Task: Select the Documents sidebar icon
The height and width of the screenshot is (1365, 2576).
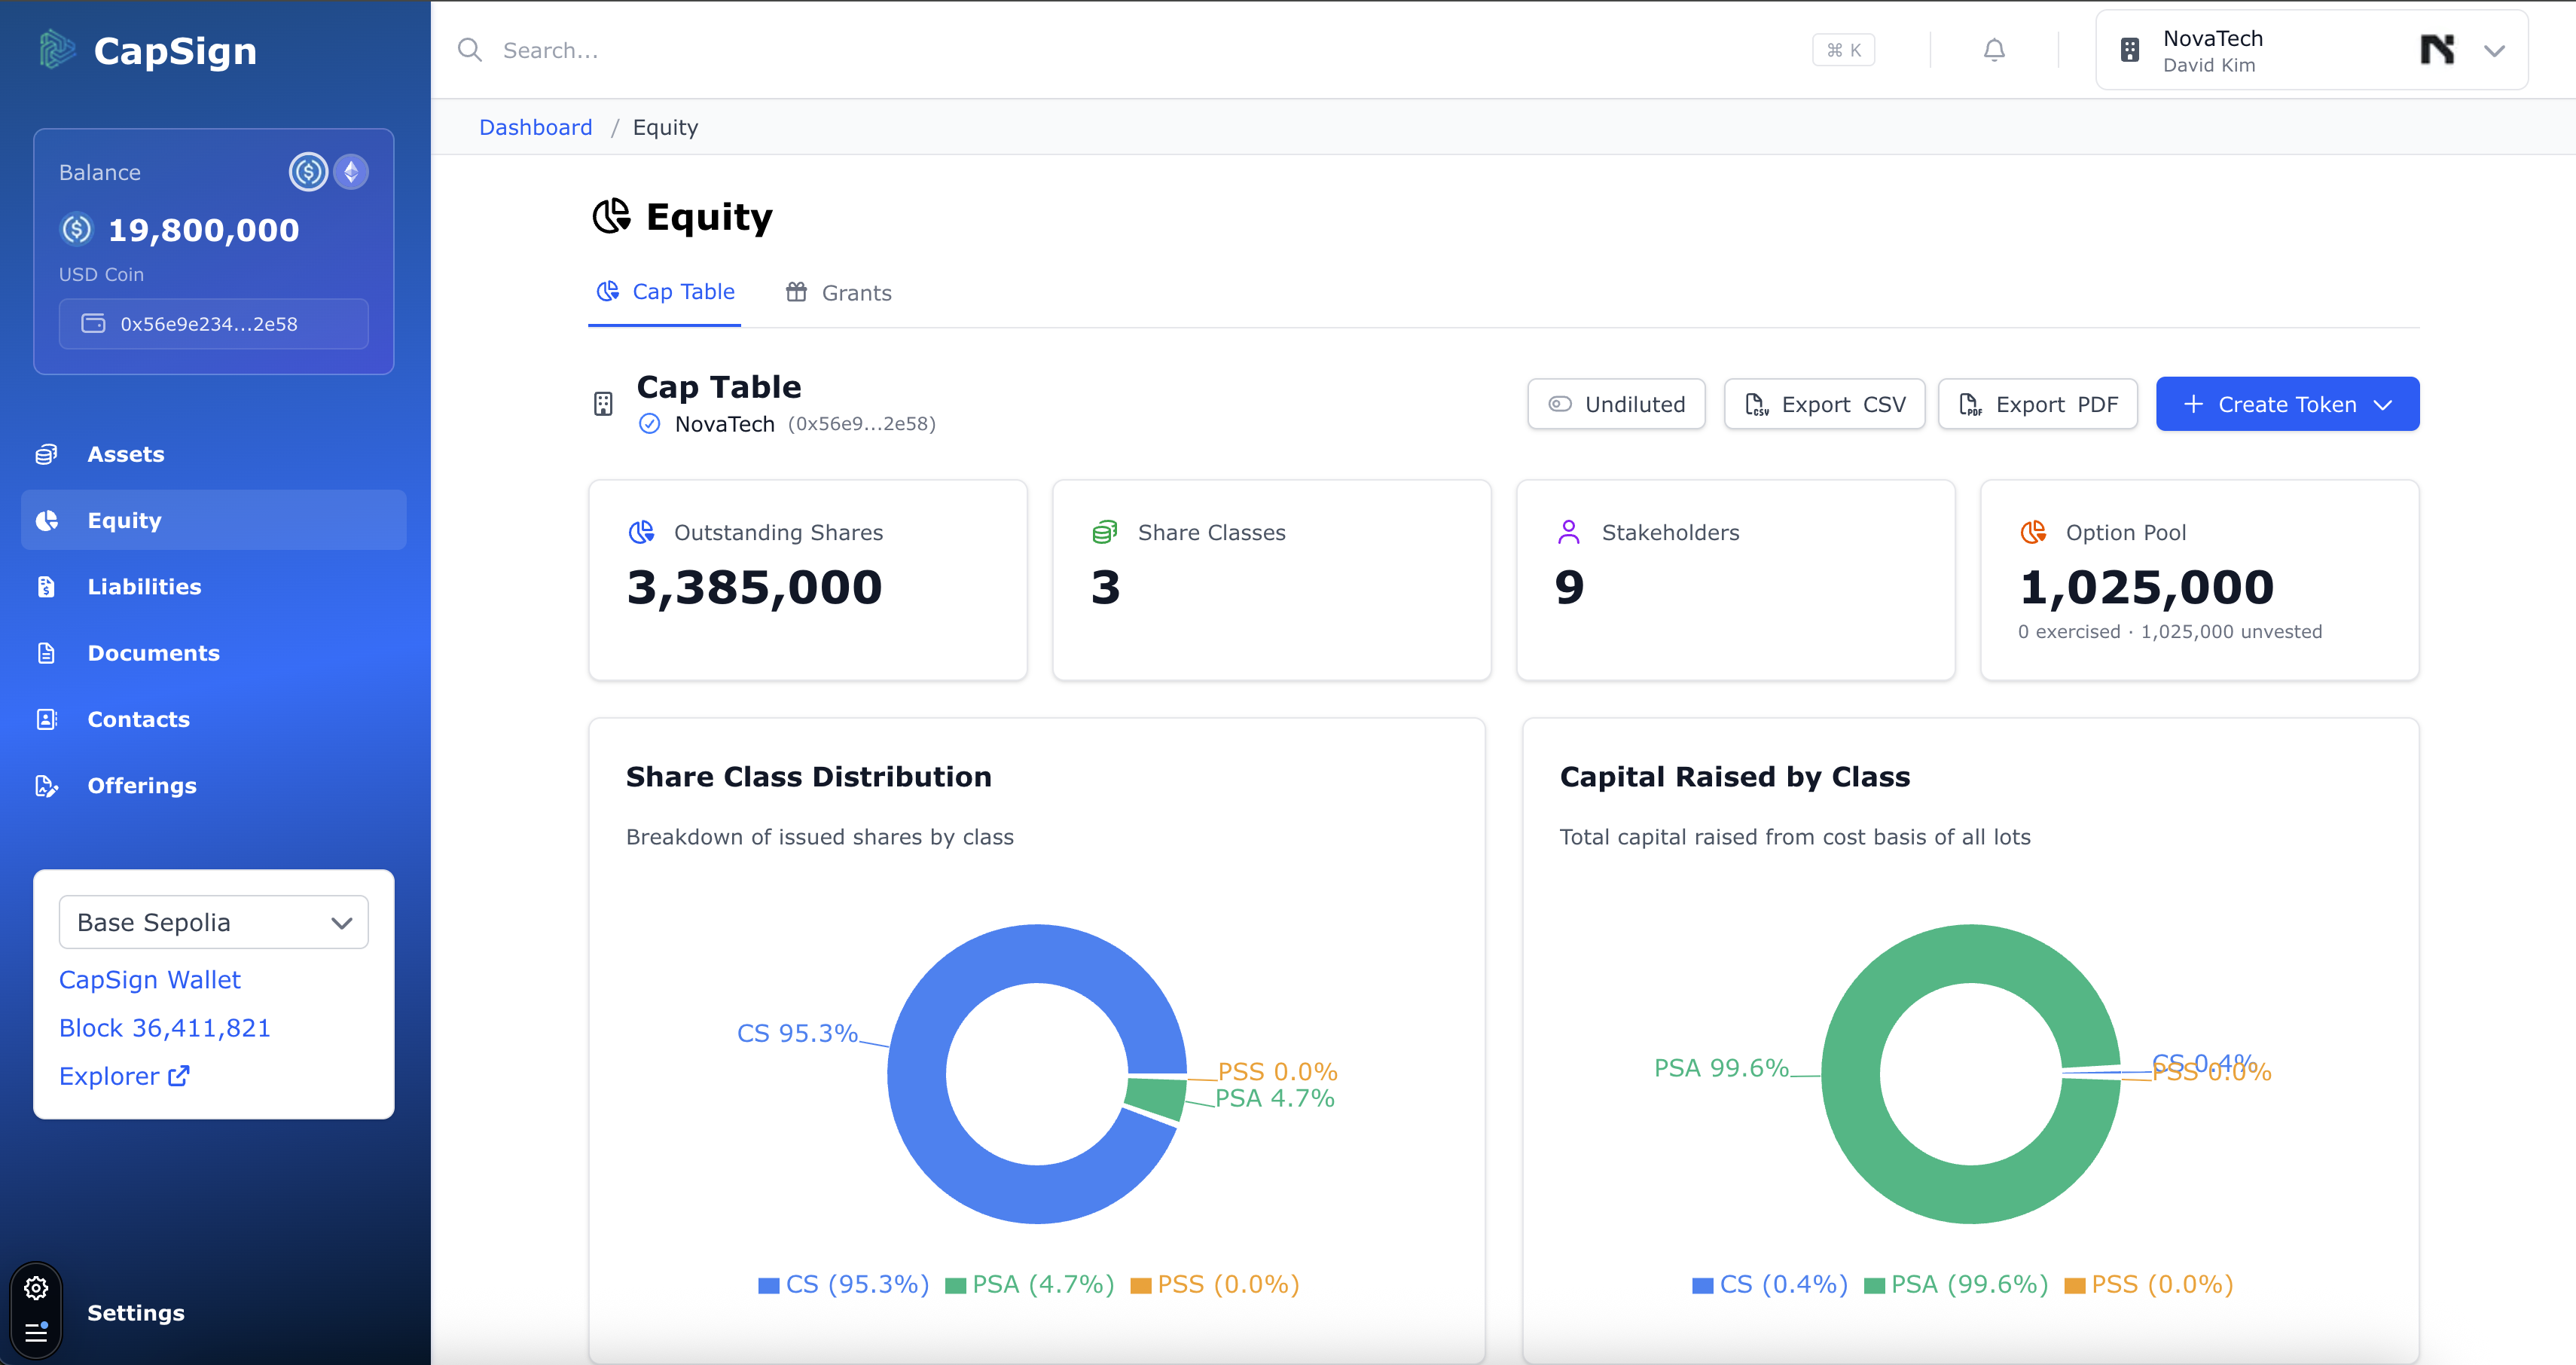Action: click(x=47, y=652)
